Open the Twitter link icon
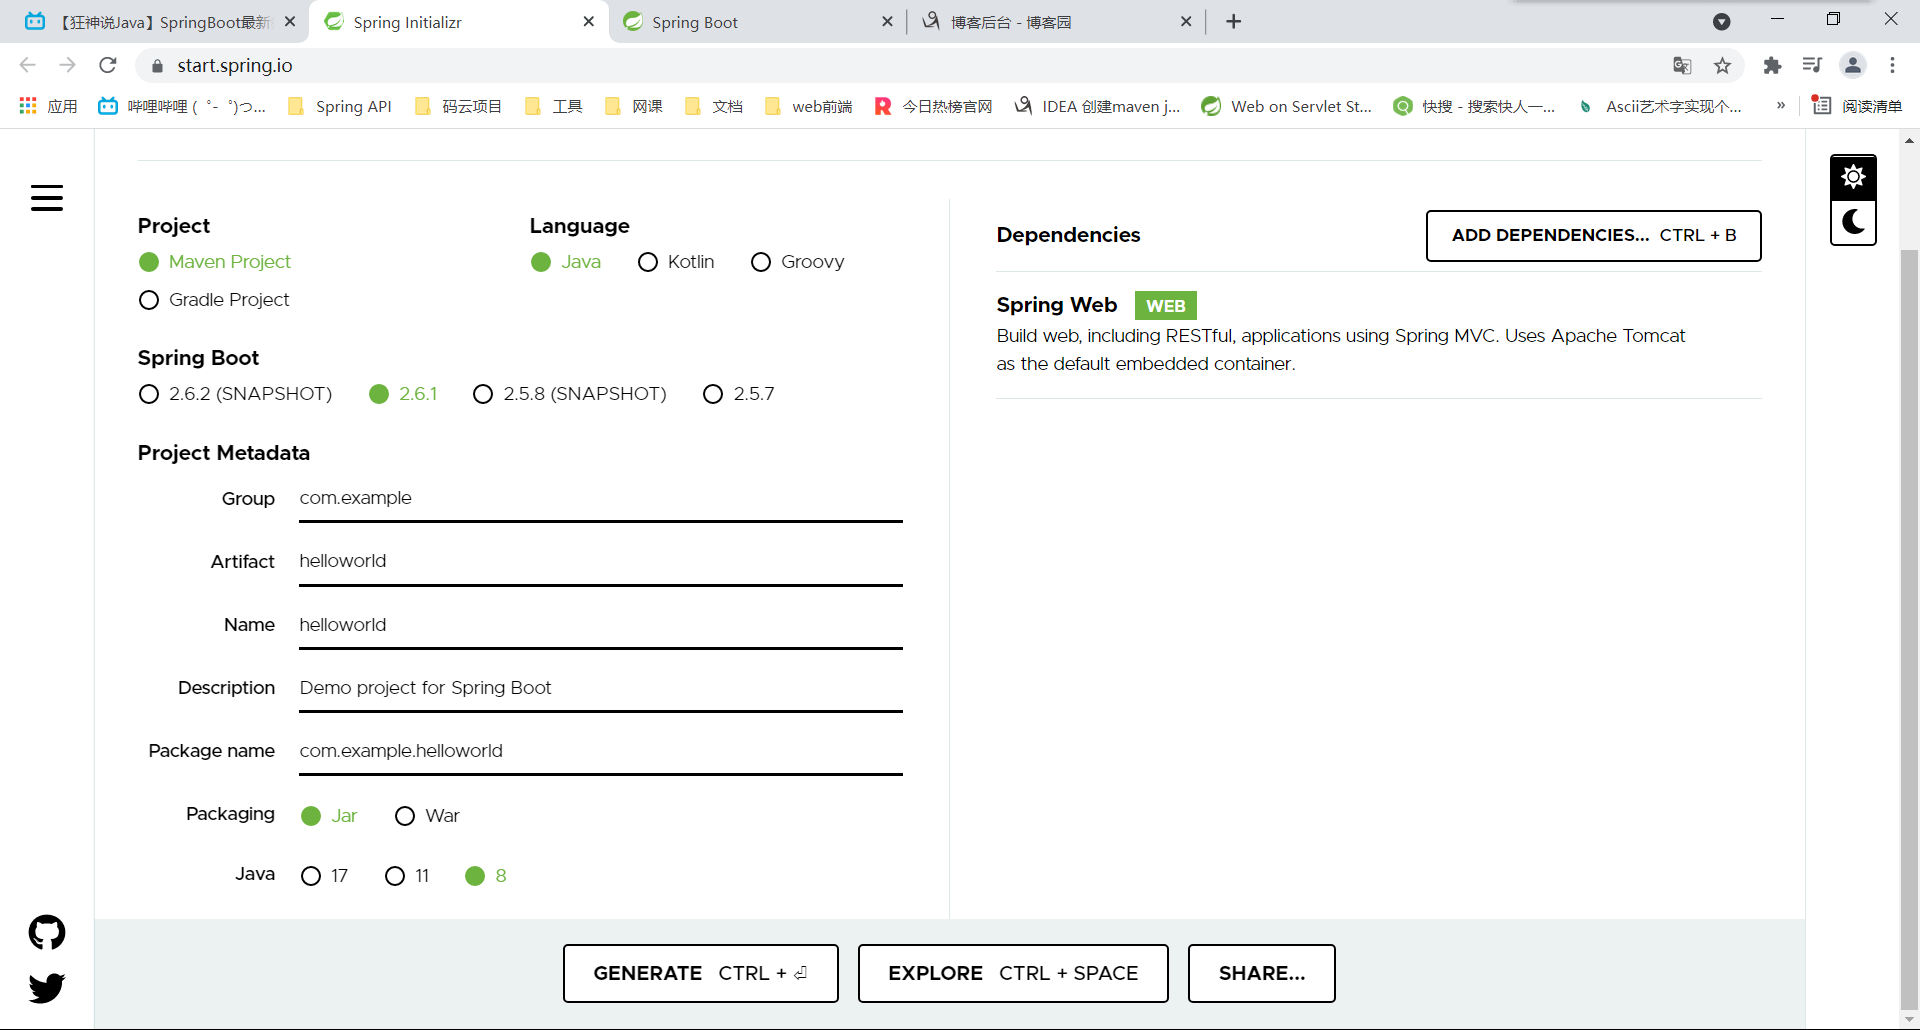This screenshot has width=1920, height=1030. pyautogui.click(x=47, y=987)
